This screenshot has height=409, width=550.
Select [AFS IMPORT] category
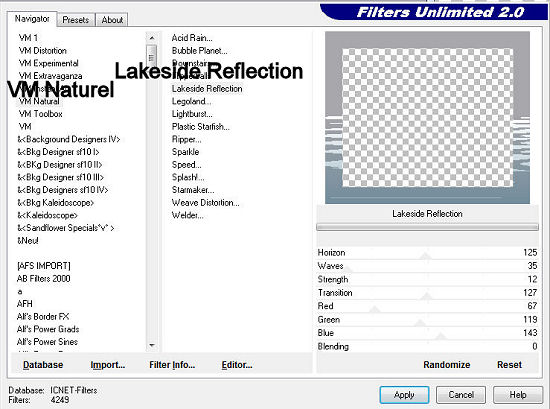point(43,266)
